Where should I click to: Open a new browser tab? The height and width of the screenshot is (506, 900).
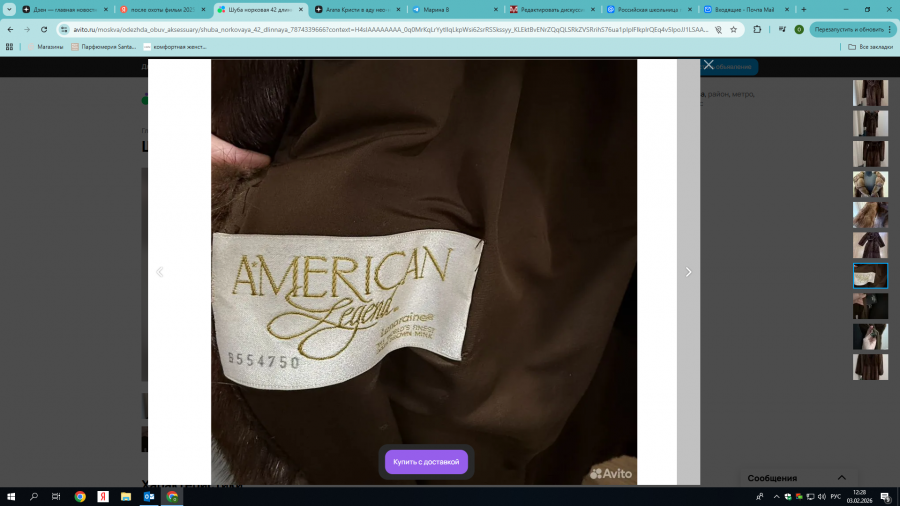coord(803,9)
